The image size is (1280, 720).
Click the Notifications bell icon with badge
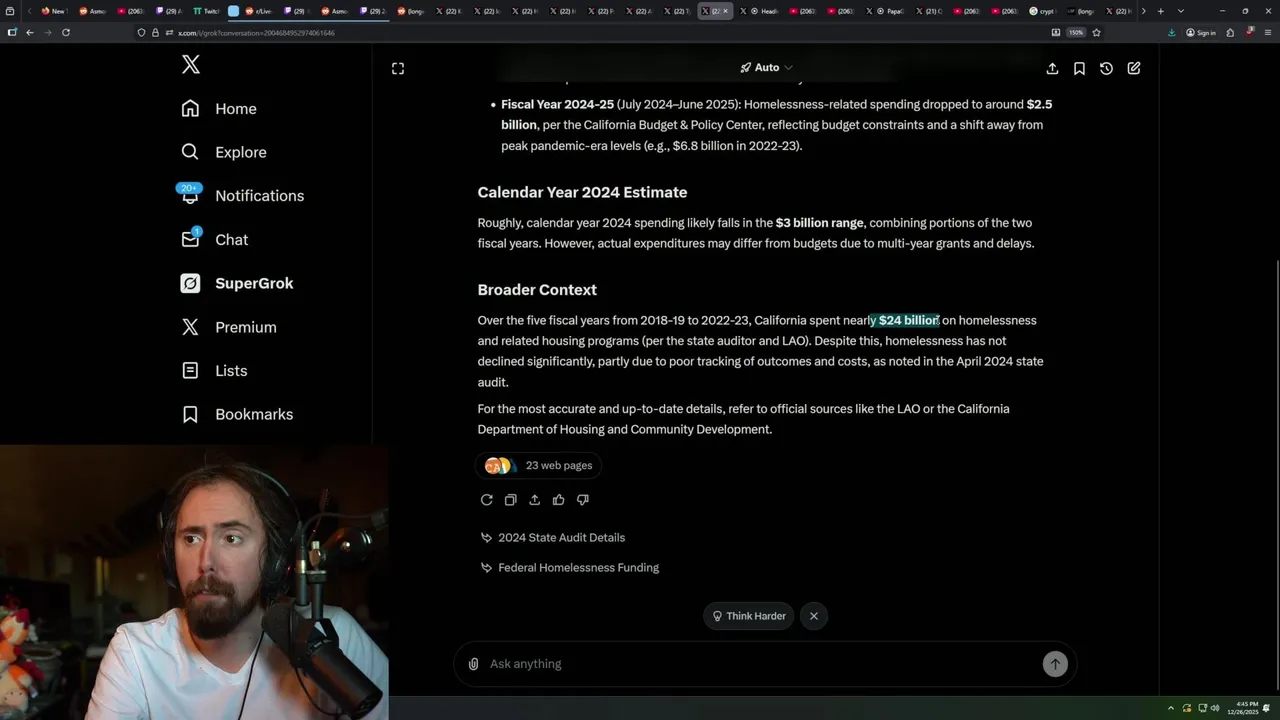click(190, 195)
